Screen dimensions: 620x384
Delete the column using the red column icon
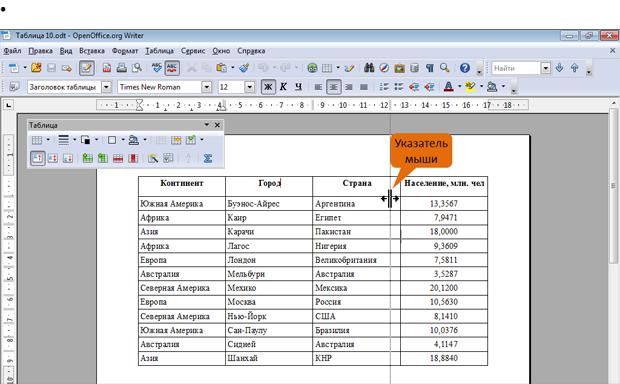[133, 159]
